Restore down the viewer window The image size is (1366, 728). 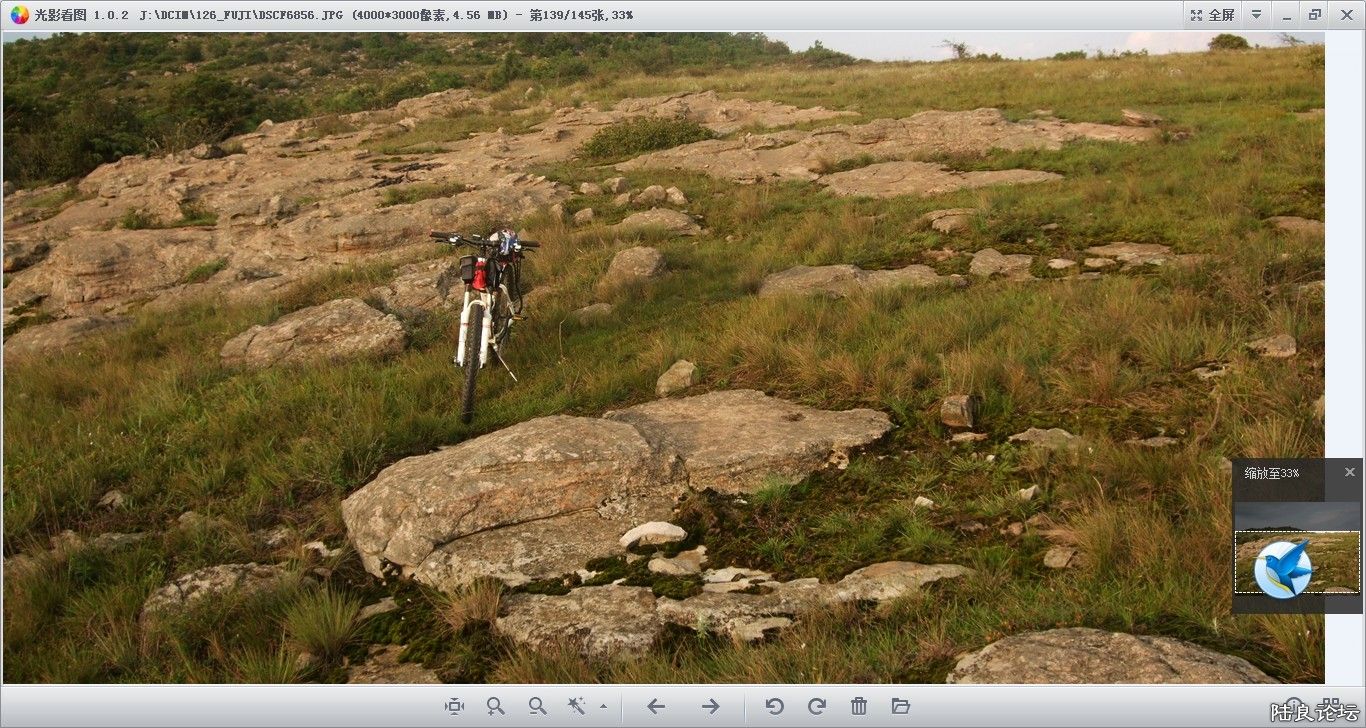(x=1315, y=15)
